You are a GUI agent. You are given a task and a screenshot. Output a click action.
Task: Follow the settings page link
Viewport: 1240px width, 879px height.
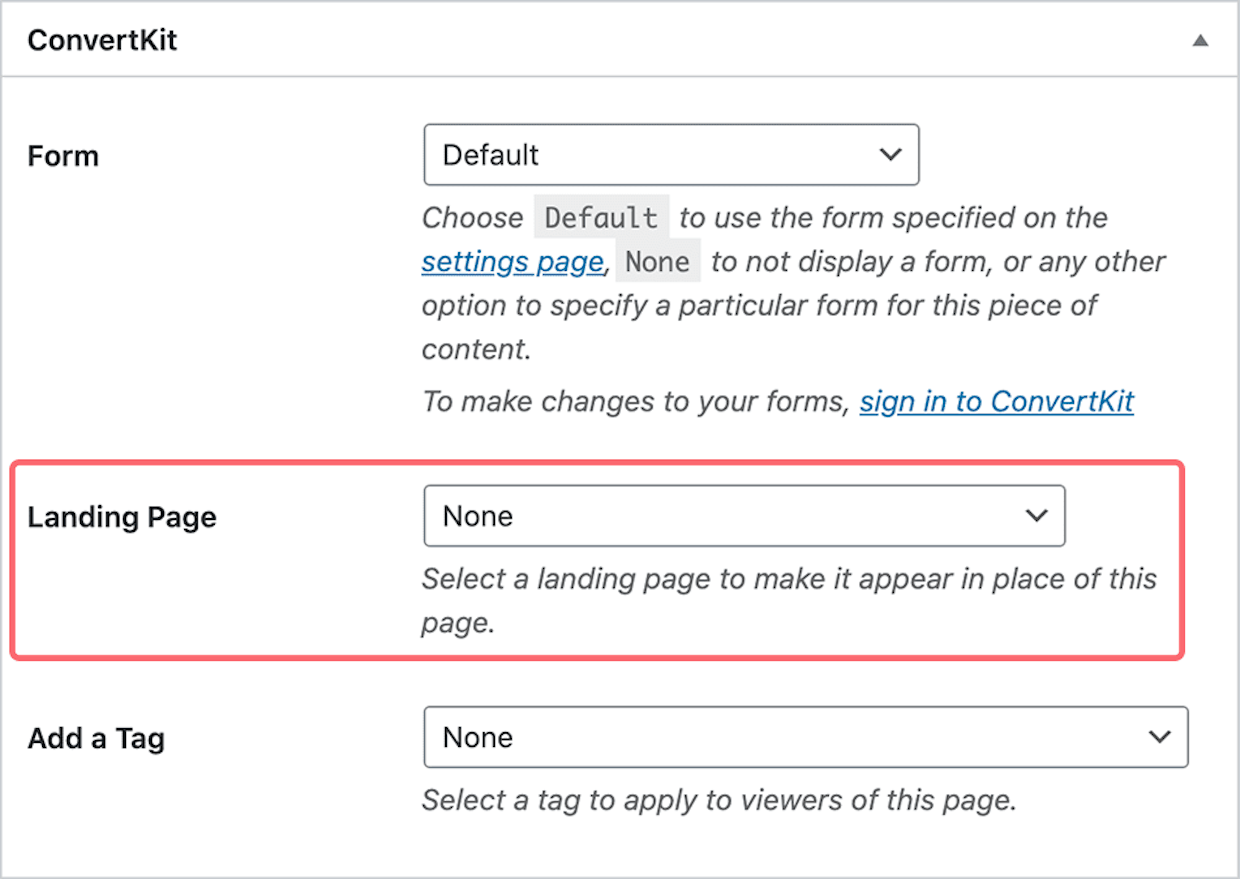click(512, 262)
